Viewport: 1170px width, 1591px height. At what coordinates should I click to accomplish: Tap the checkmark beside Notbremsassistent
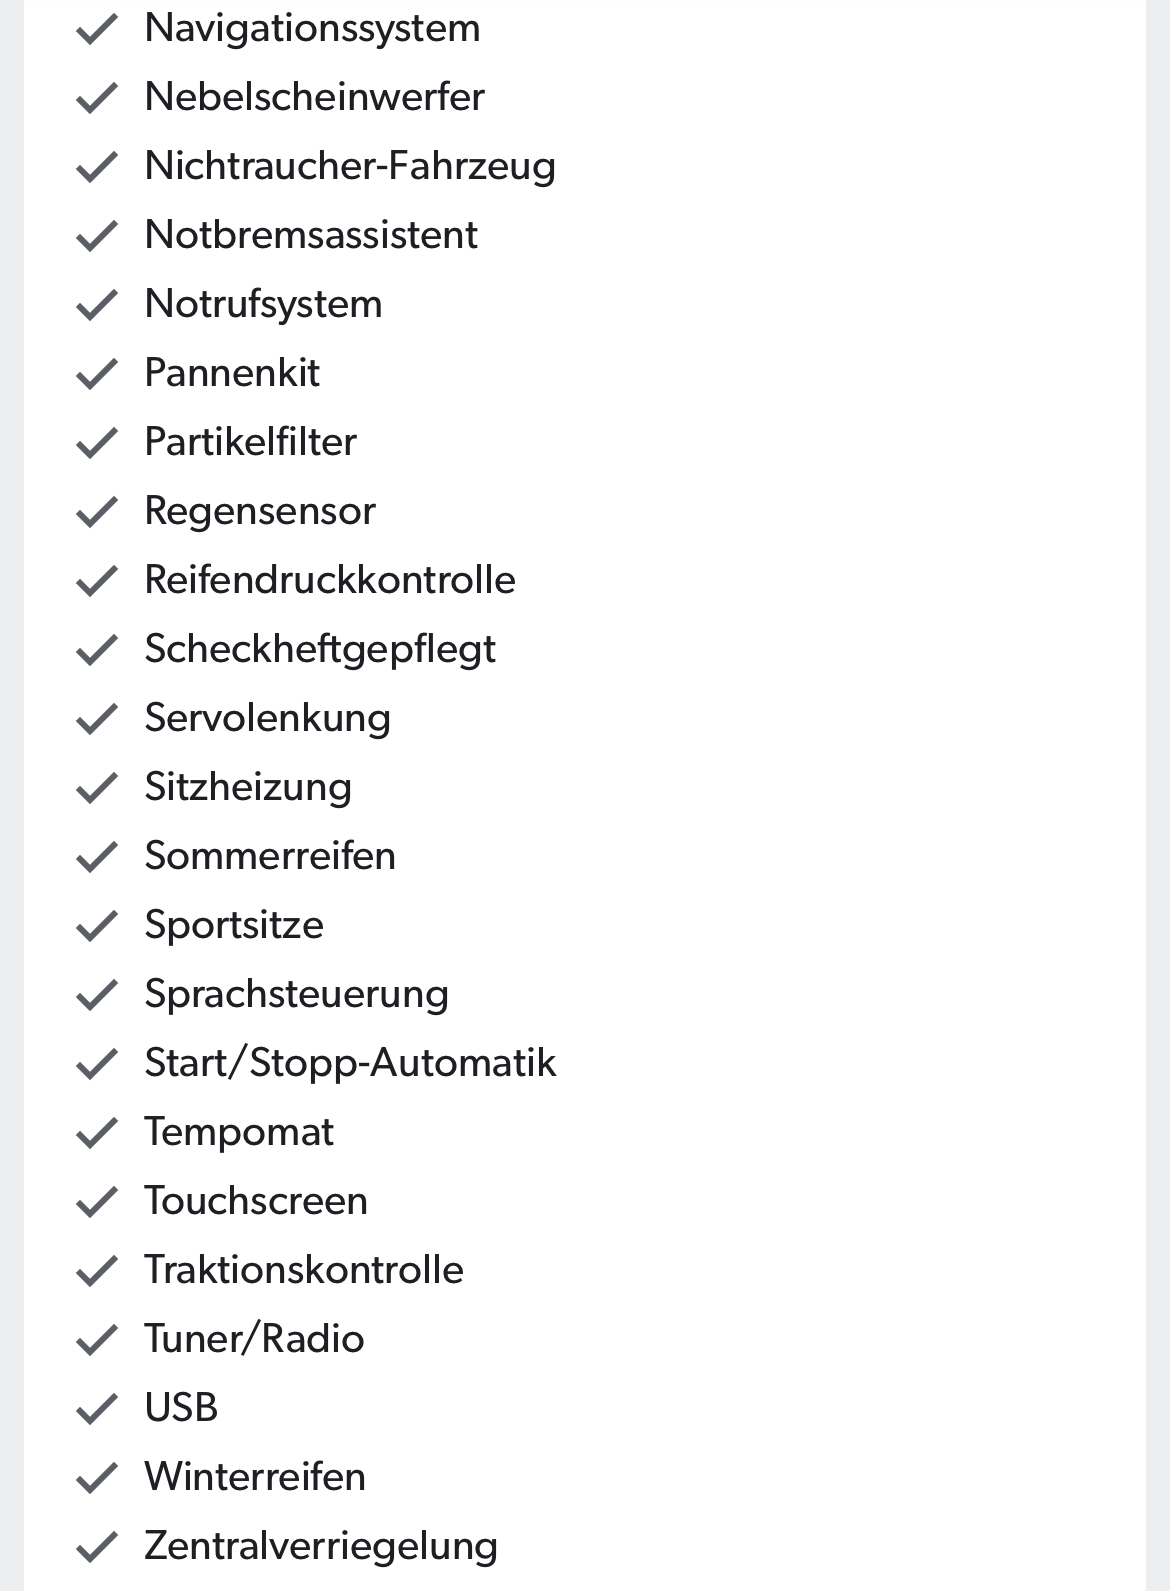tap(97, 236)
